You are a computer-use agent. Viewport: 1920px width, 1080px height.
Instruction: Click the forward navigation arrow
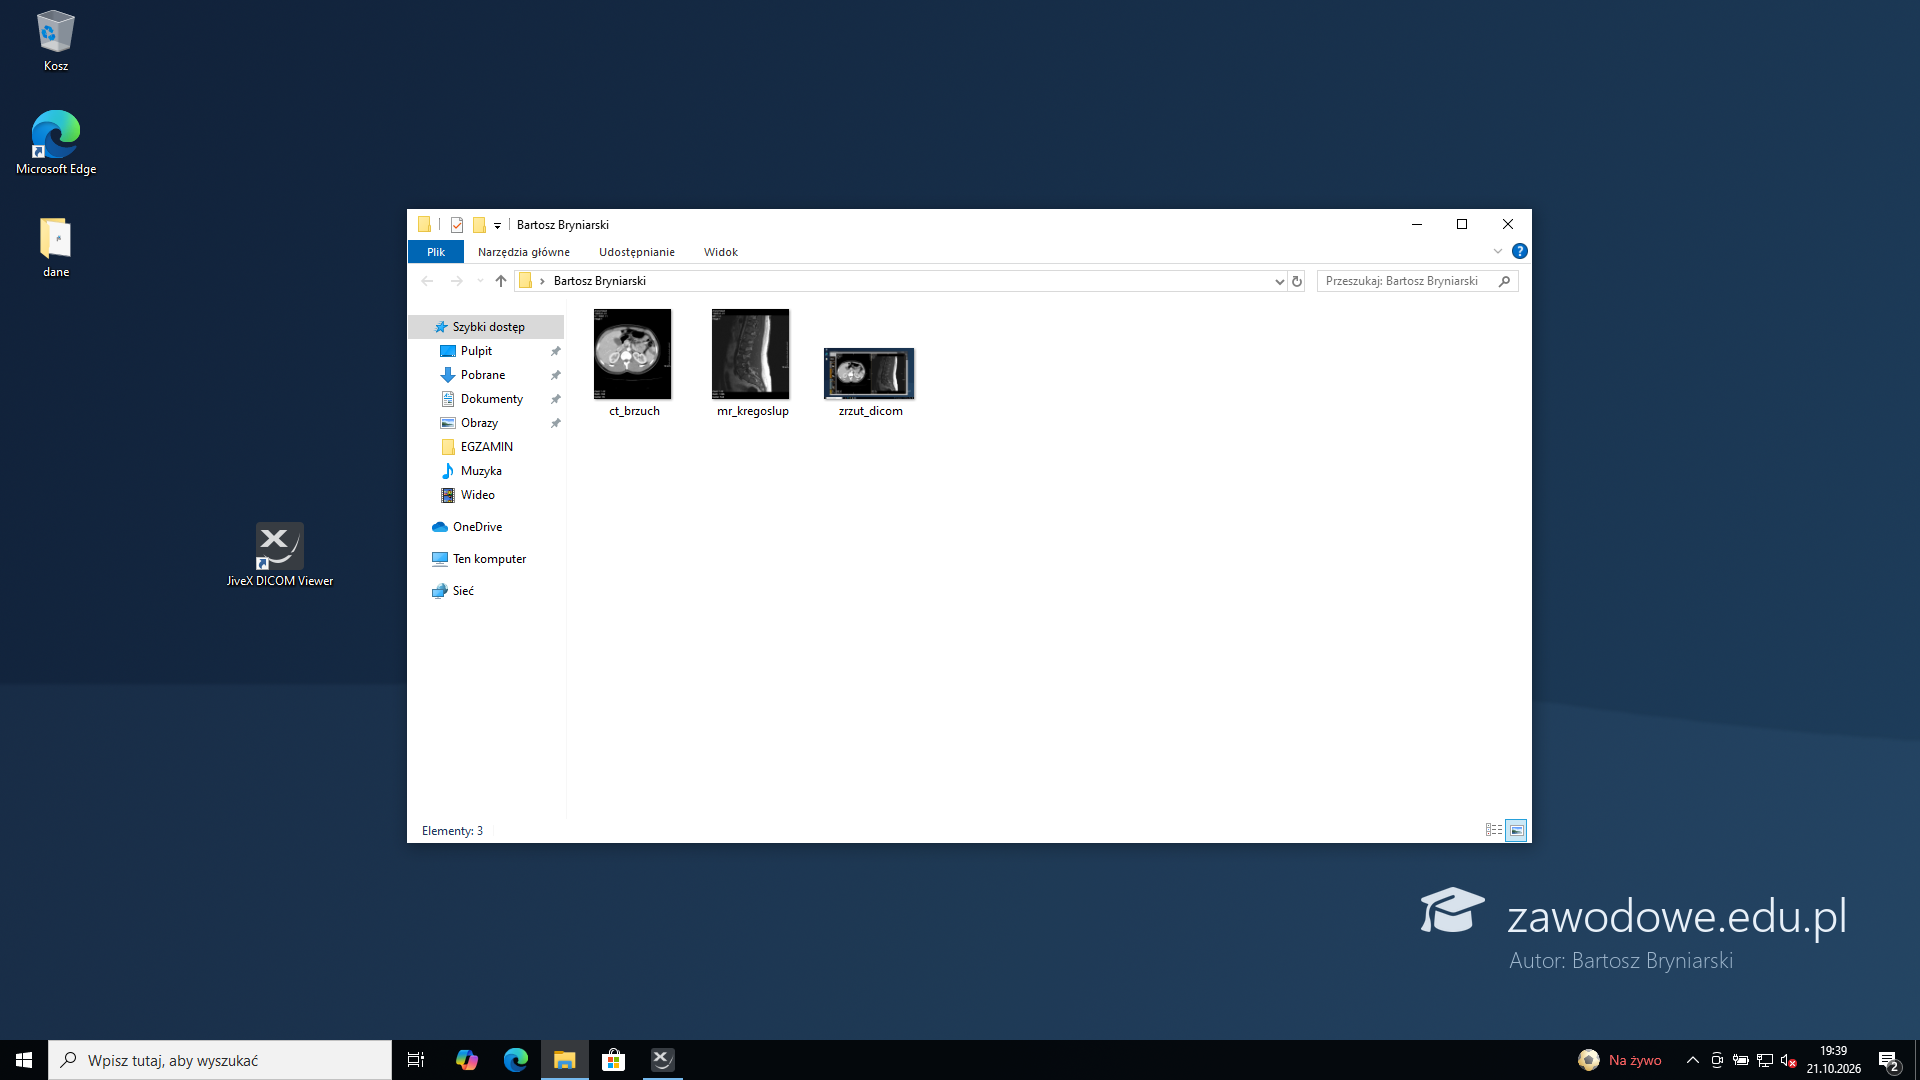(x=457, y=281)
